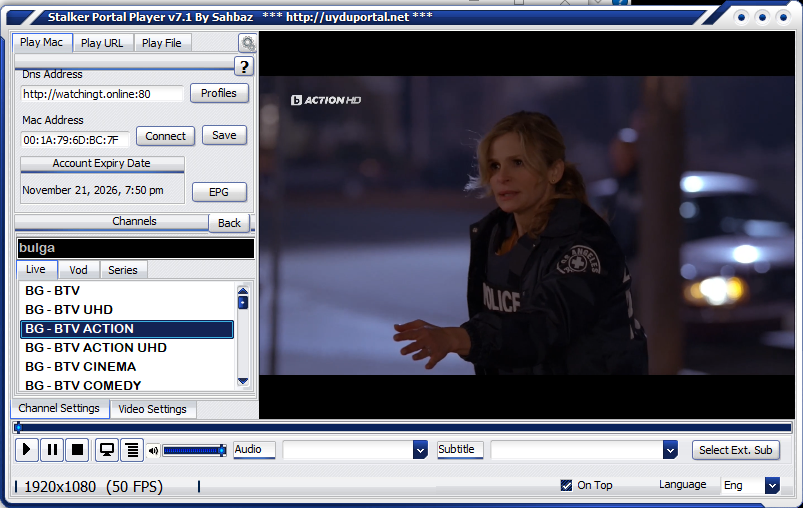803x508 pixels.
Task: Open the help question mark button
Action: coord(244,66)
